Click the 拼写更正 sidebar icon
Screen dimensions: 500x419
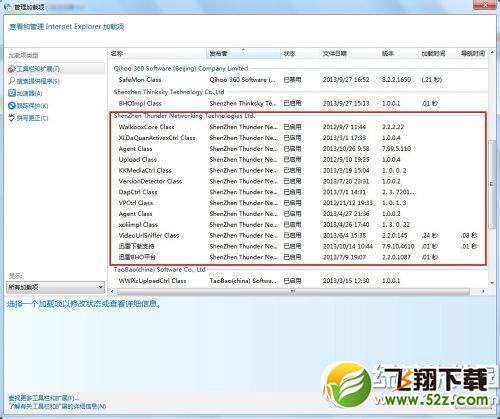[12, 118]
